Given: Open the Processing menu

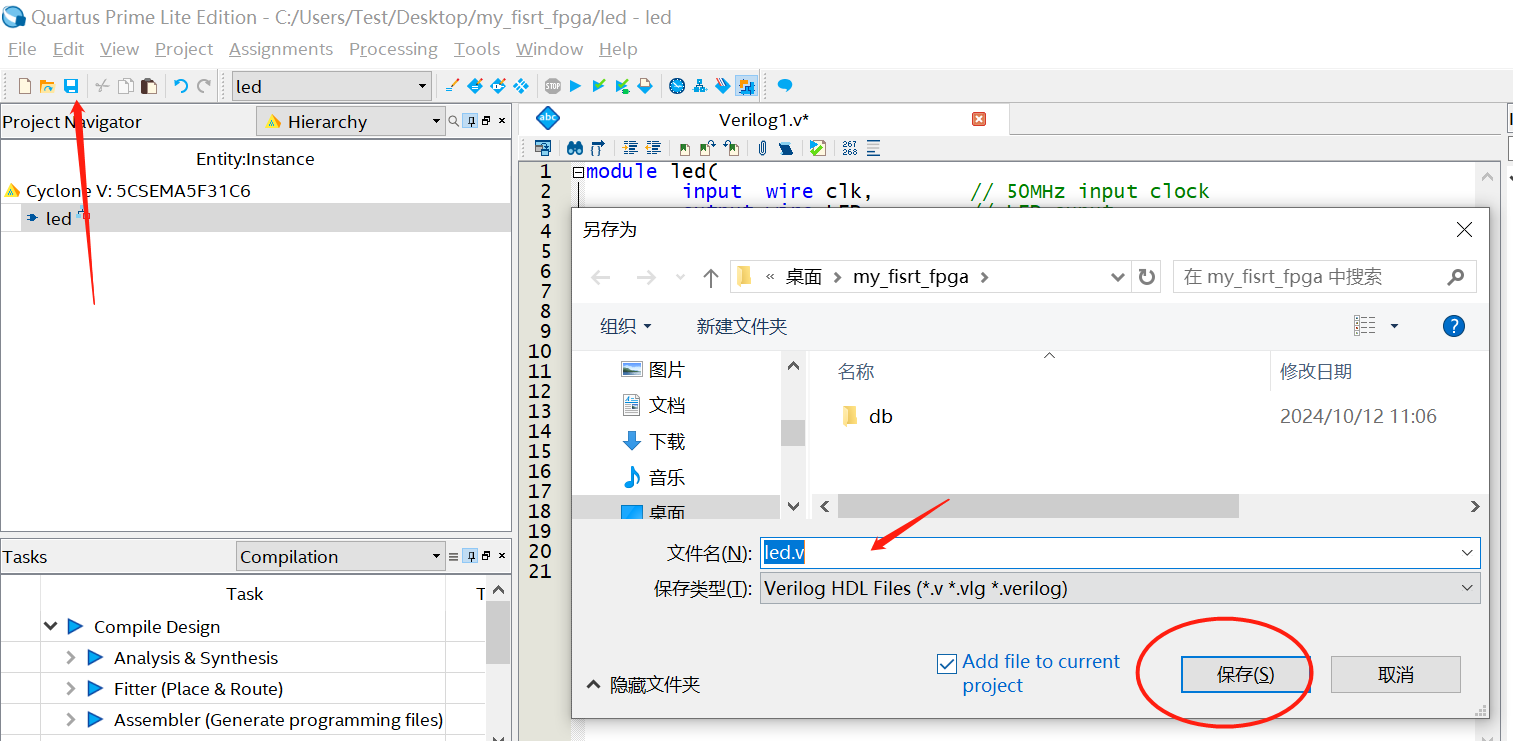Looking at the screenshot, I should 393,49.
